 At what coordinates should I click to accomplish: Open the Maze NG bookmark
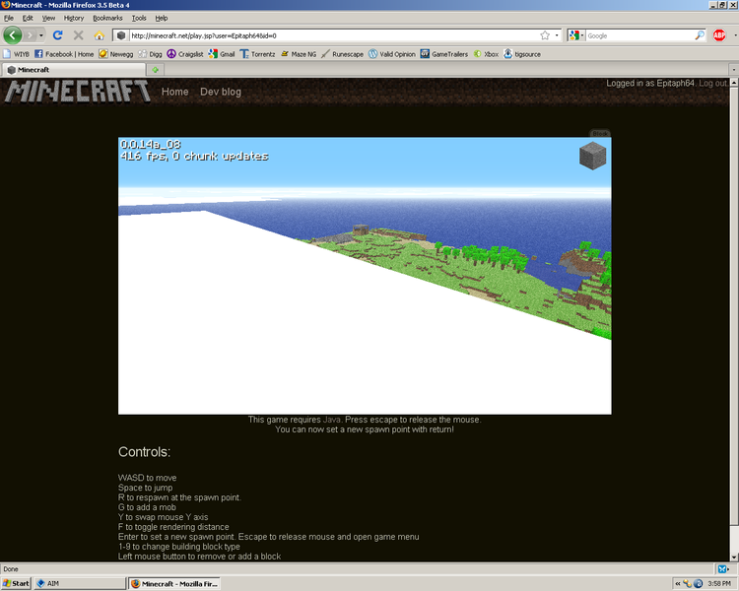point(298,54)
